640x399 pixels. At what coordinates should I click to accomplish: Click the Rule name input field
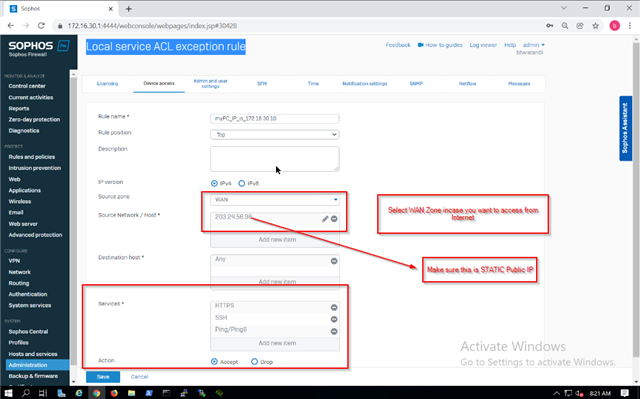tap(275, 118)
